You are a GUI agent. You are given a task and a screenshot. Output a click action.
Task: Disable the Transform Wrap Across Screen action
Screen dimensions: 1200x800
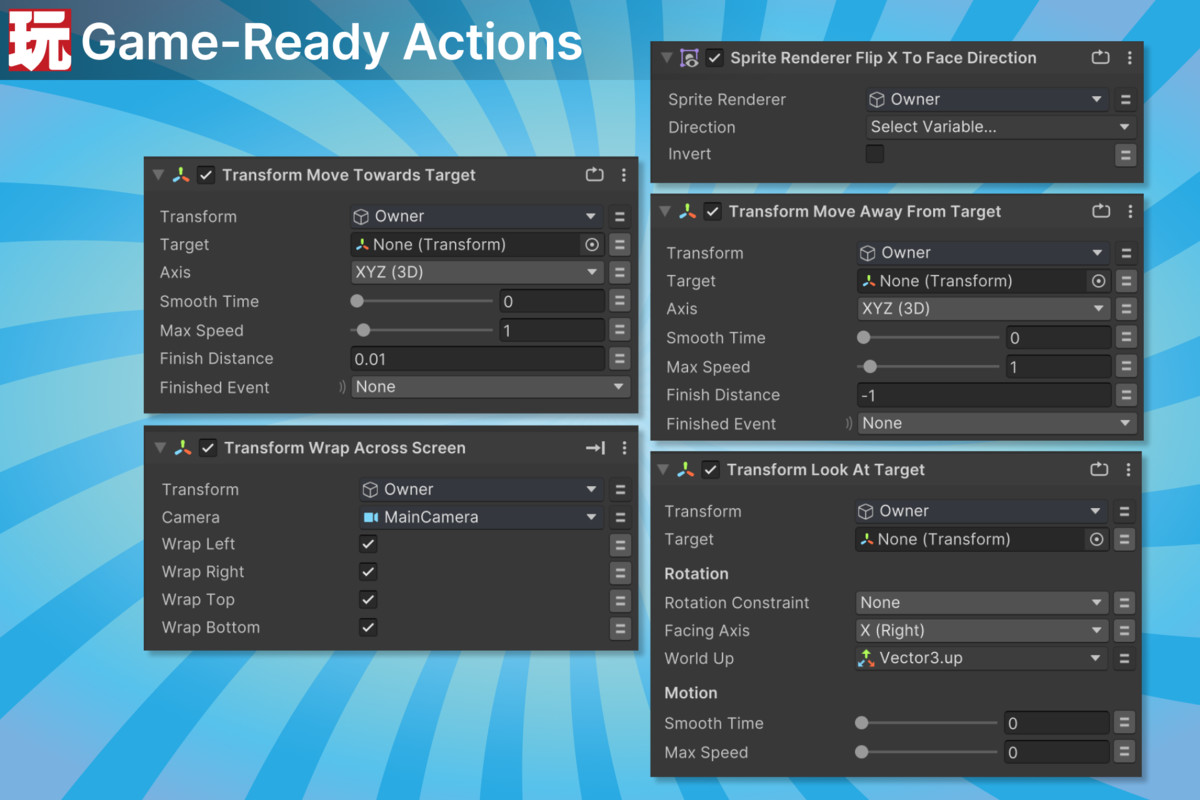(208, 448)
